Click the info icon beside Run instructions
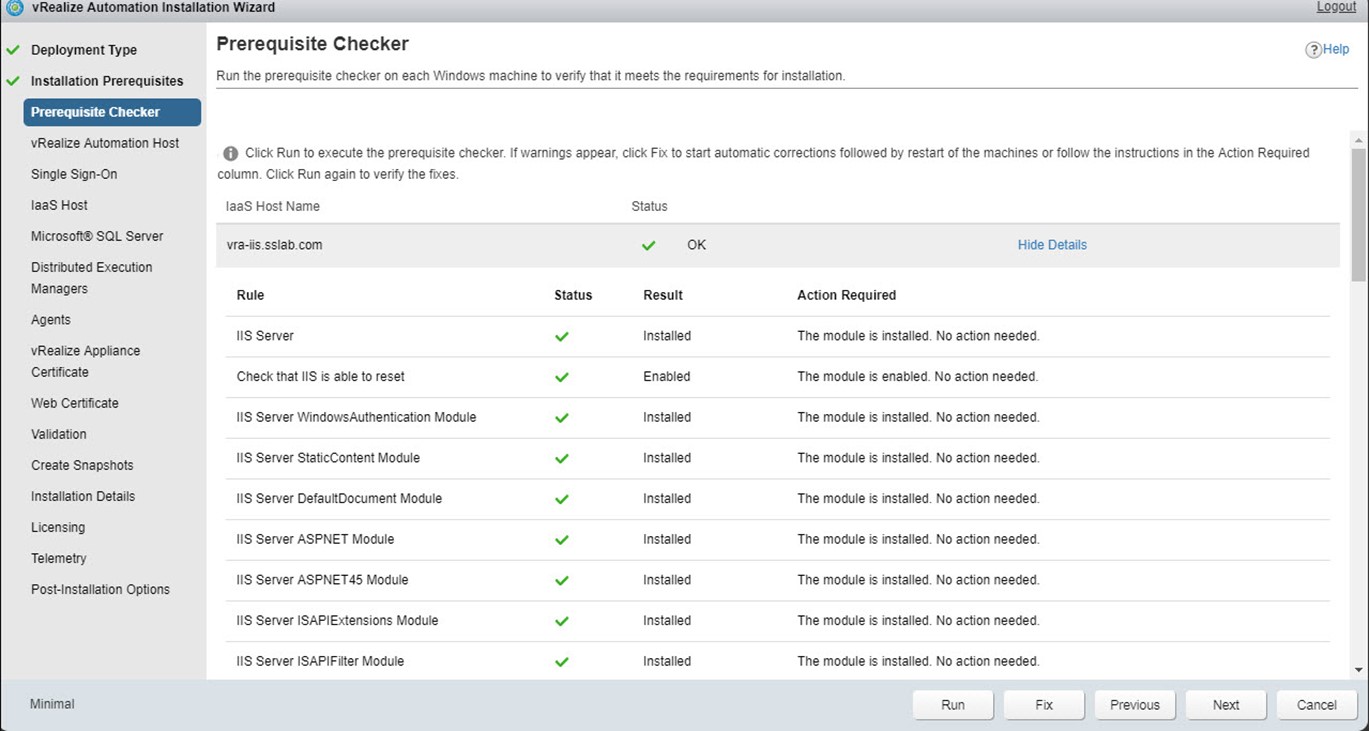1369x731 pixels. pos(231,153)
